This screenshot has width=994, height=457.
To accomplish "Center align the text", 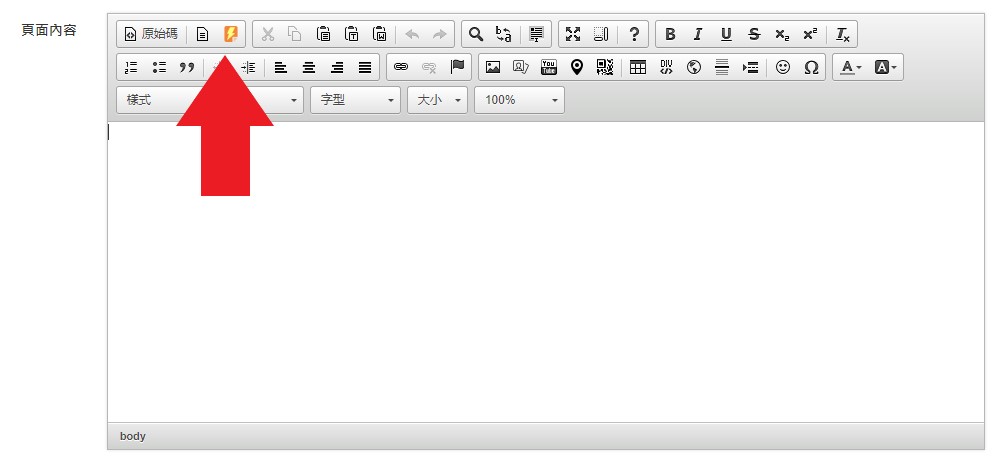I will [x=309, y=67].
